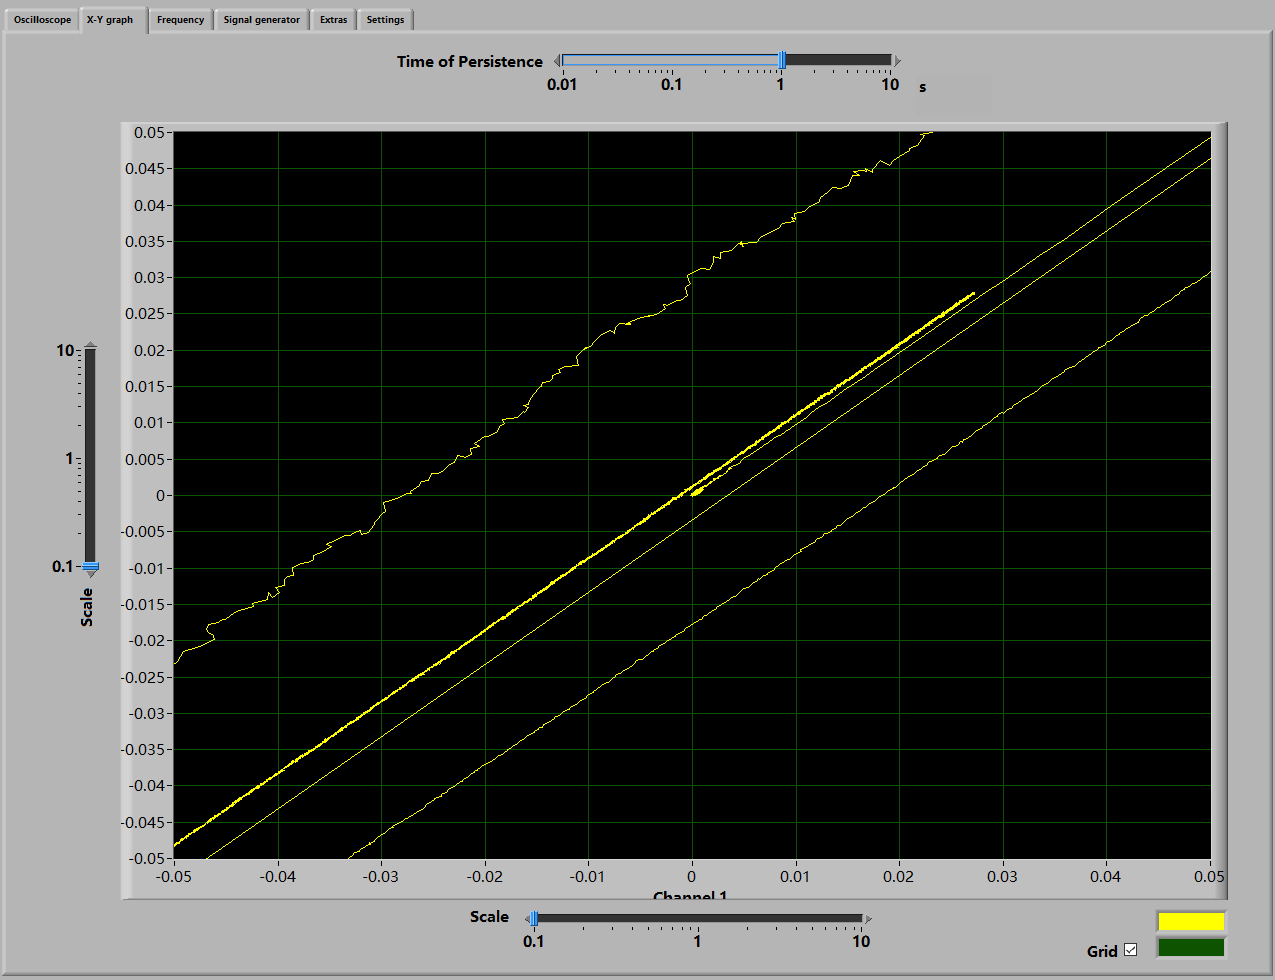Open the Frequency tab
Viewport: 1275px width, 980px height.
[180, 20]
